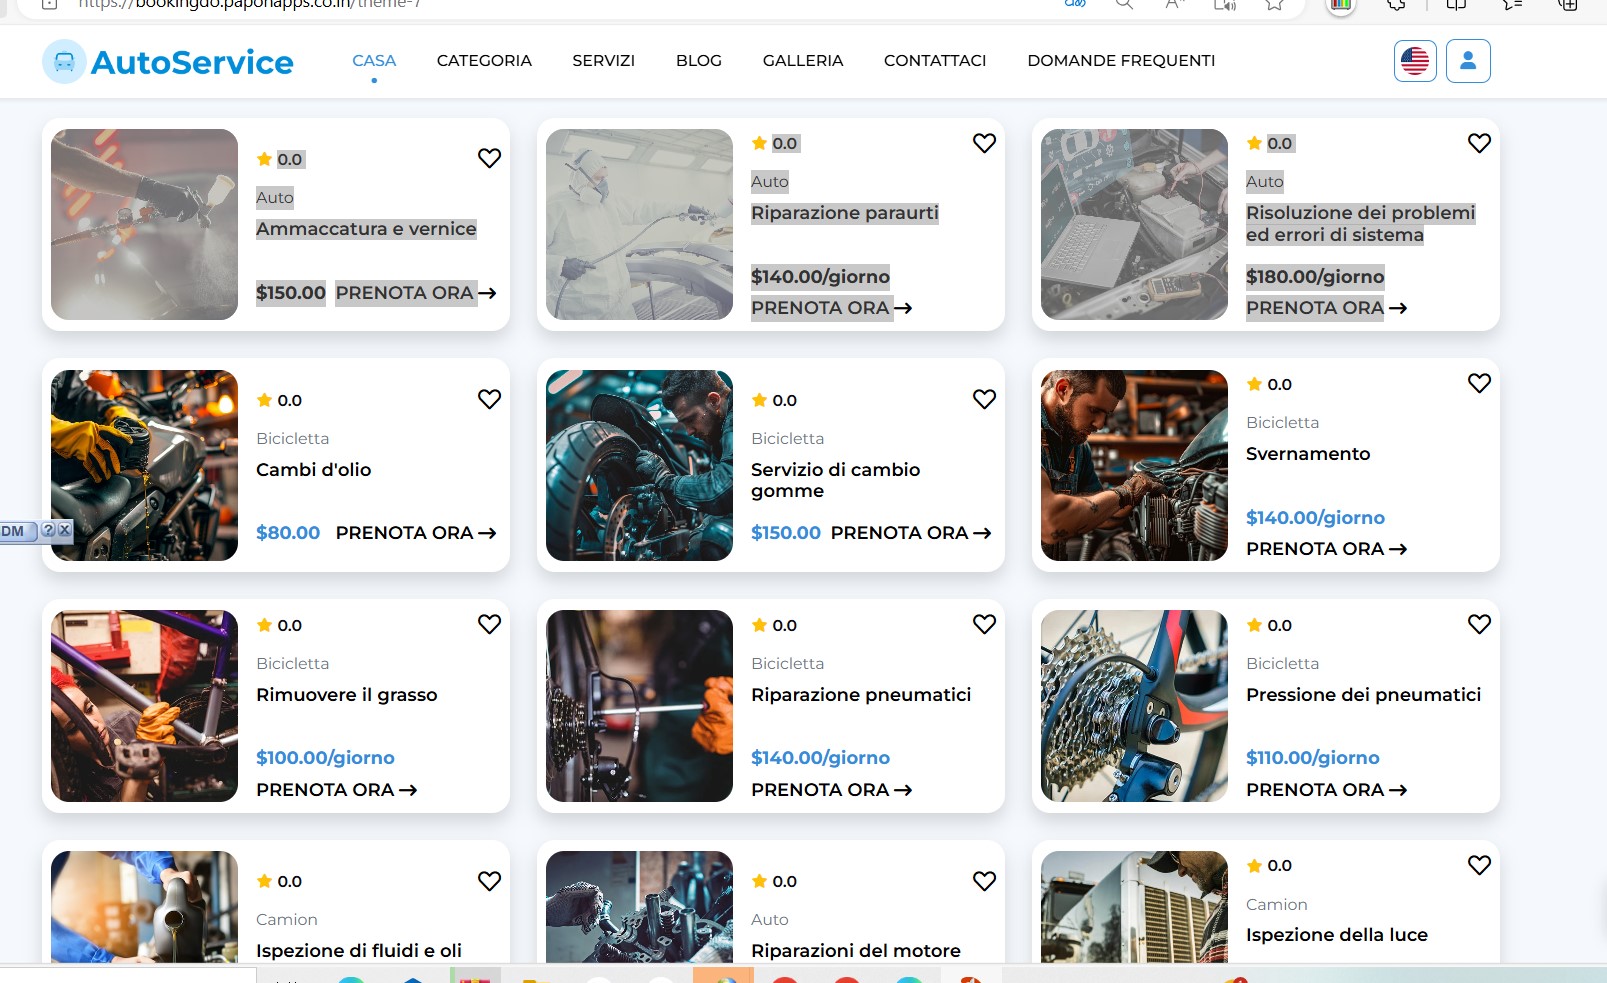Click the browser address bar URL

pyautogui.click(x=250, y=5)
